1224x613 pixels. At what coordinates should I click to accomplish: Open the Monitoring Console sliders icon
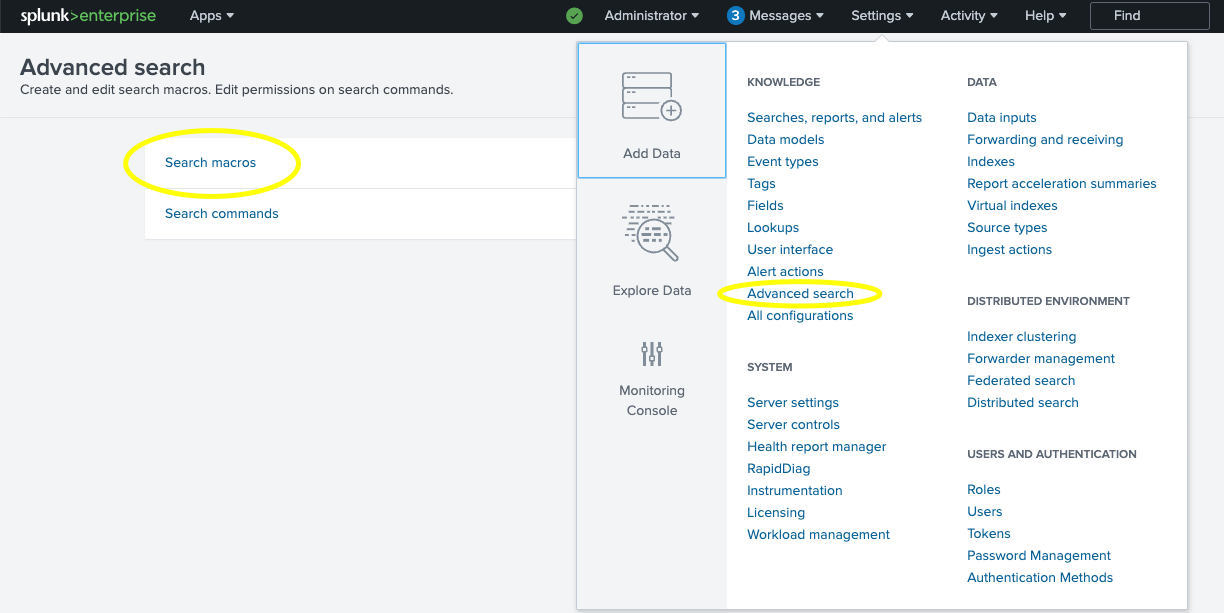point(652,353)
